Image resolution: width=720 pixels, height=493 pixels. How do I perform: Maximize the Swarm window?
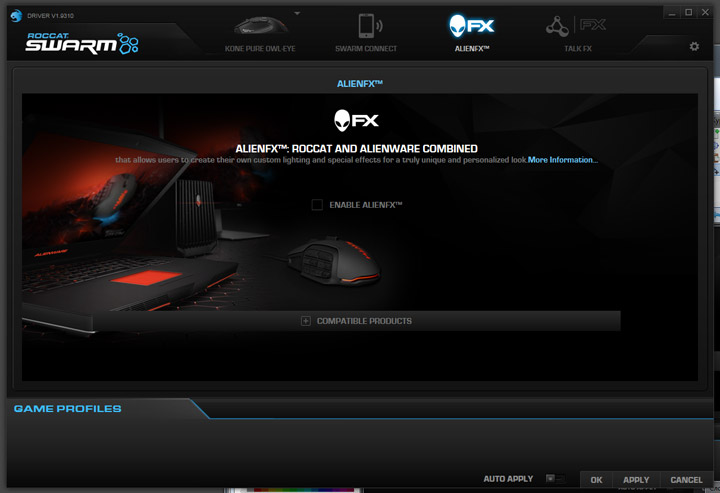point(688,13)
